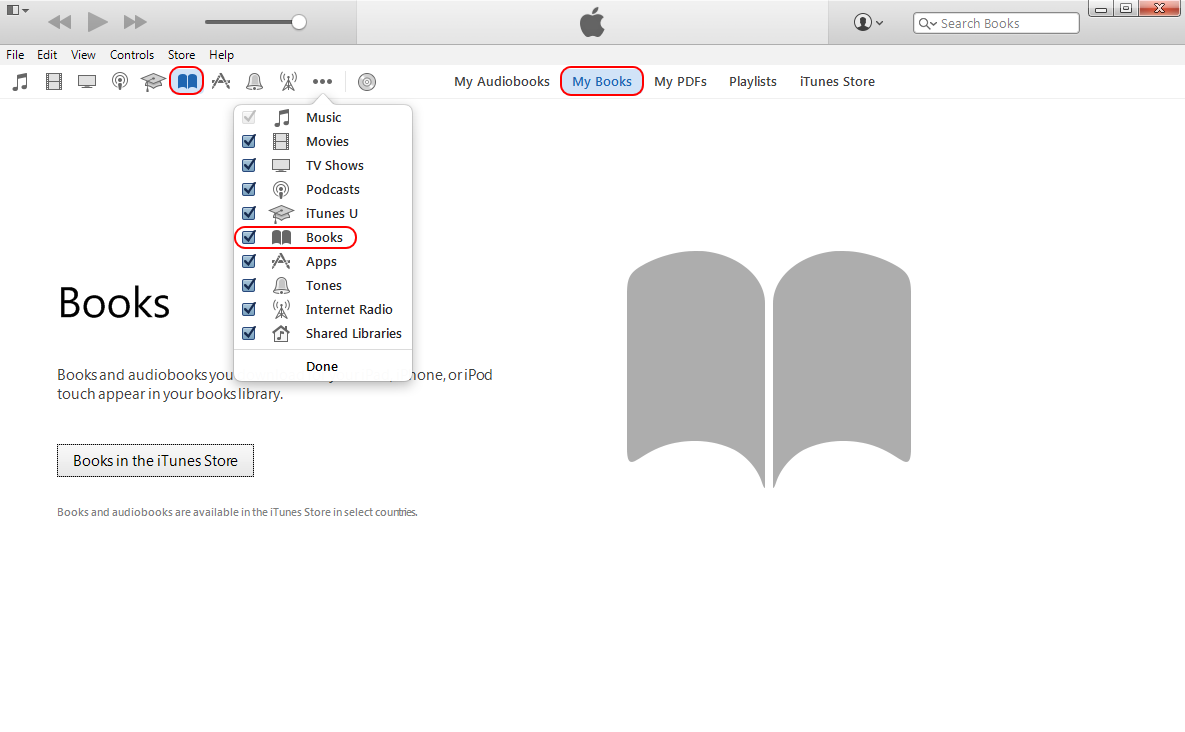Open the Store menu
This screenshot has height=732, width=1185.
pos(181,54)
